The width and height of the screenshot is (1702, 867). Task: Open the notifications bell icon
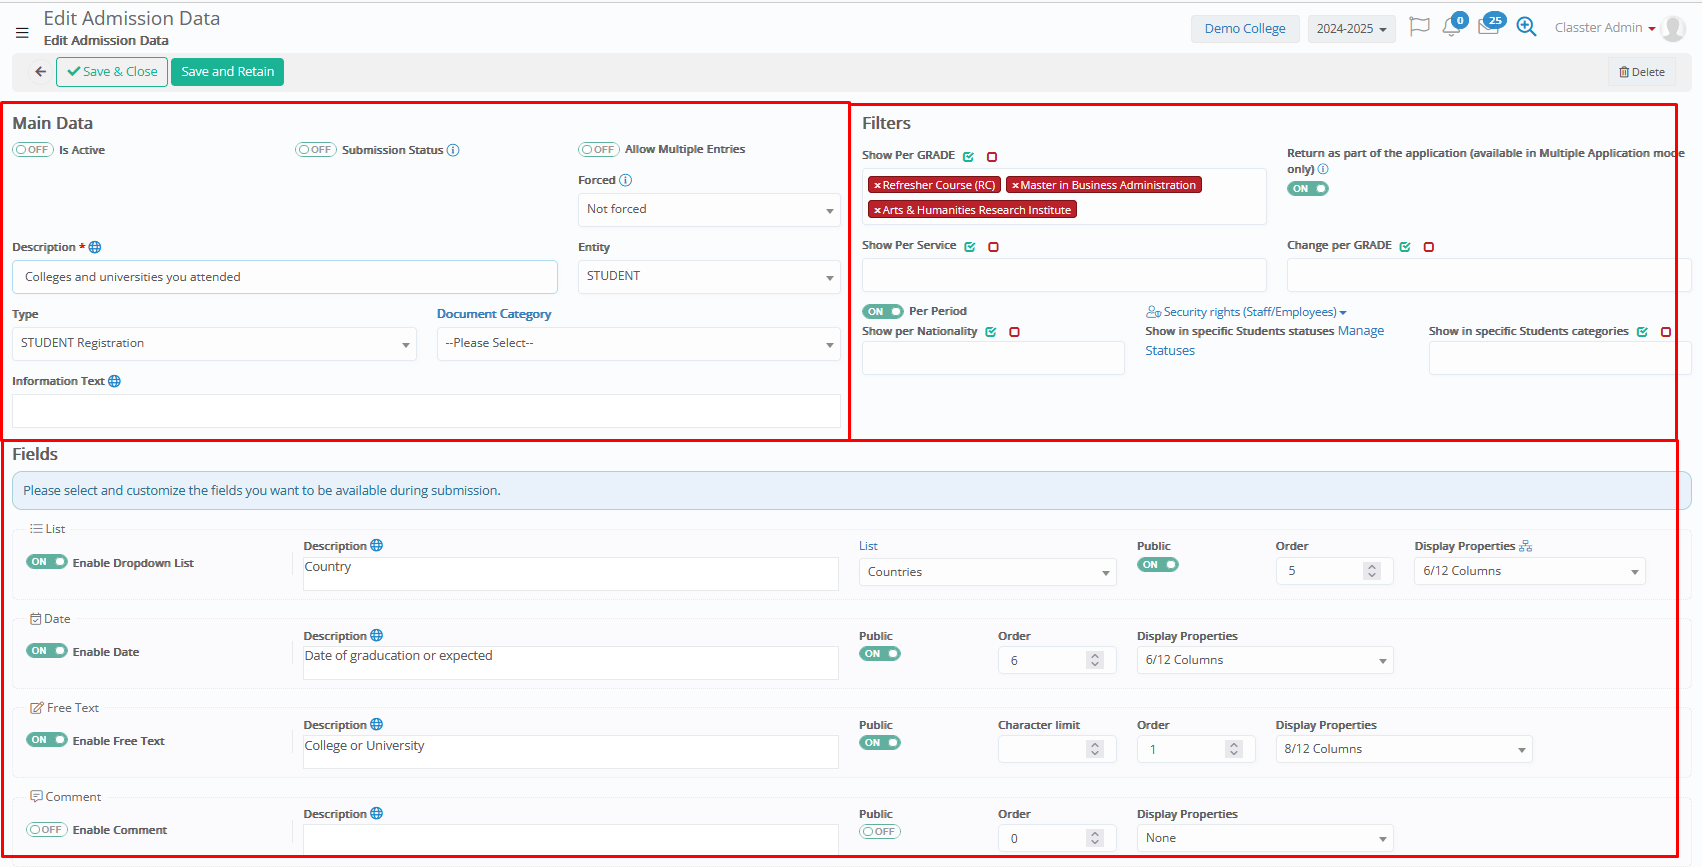(x=1451, y=27)
